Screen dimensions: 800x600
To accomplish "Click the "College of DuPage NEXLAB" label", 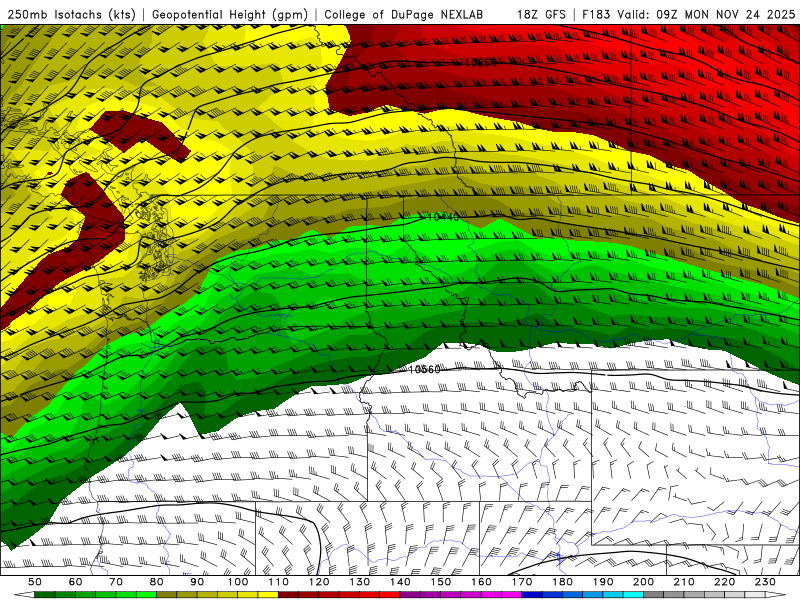I will [404, 14].
